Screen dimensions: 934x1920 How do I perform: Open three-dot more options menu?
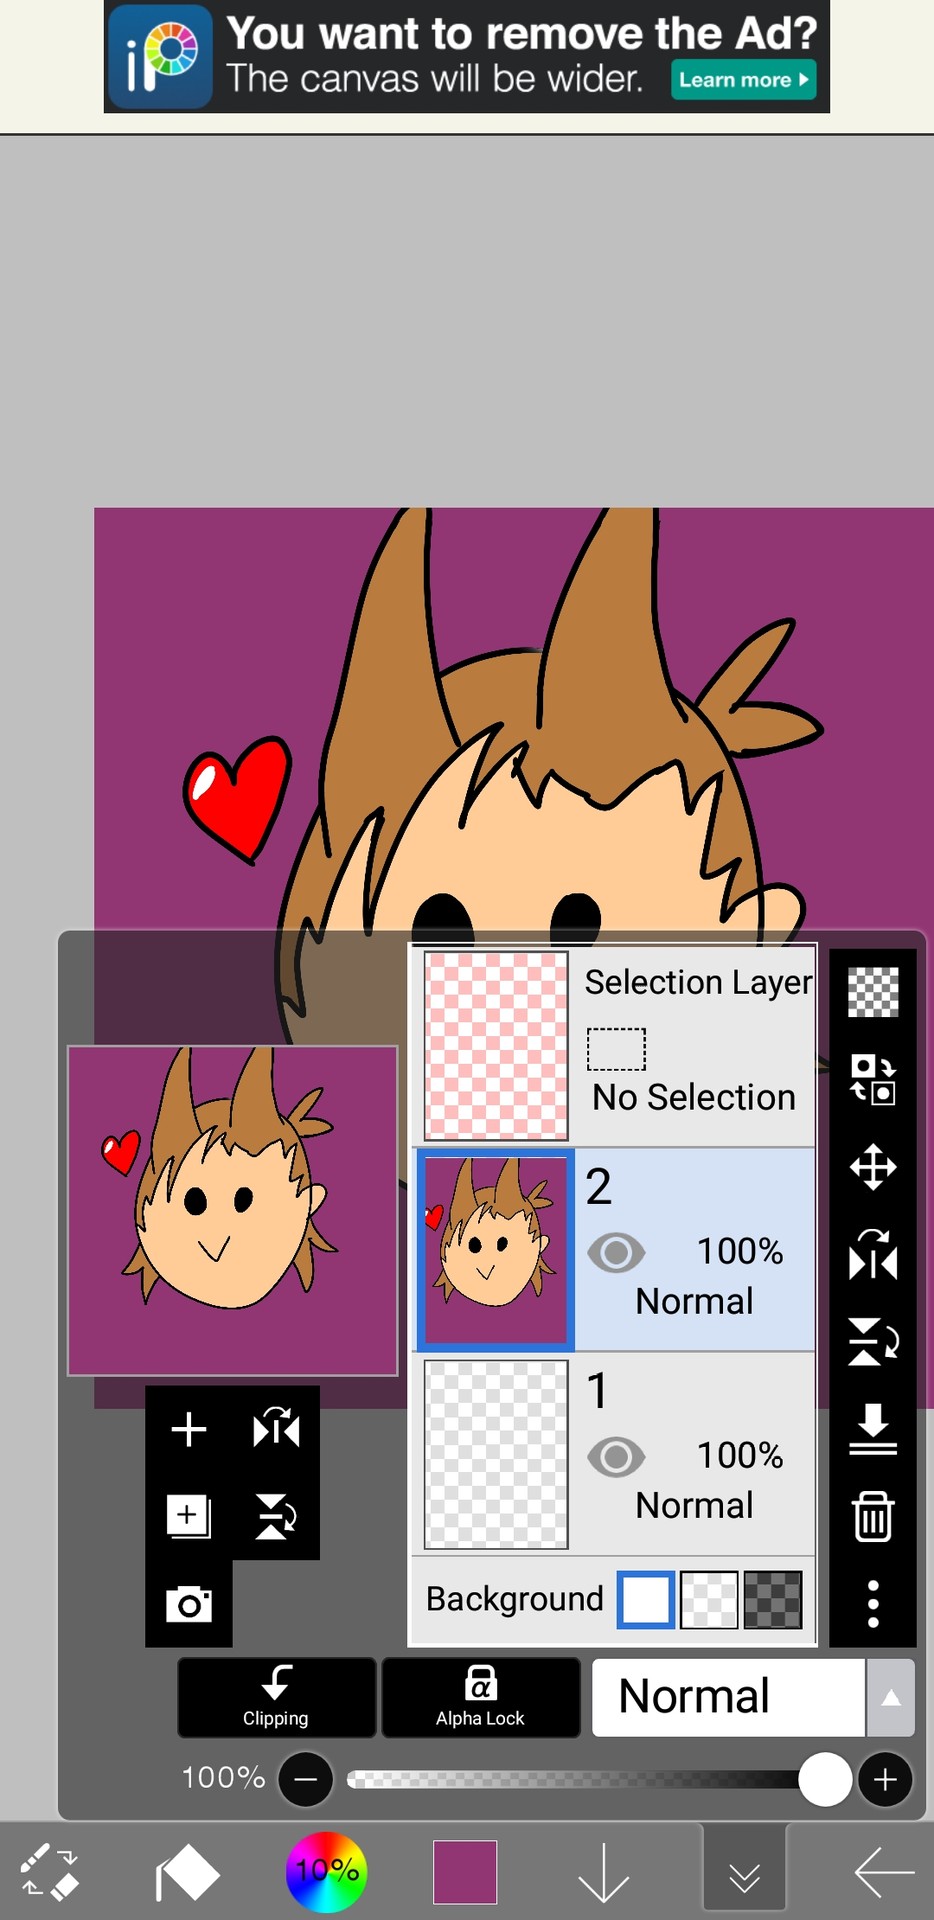tap(873, 1603)
